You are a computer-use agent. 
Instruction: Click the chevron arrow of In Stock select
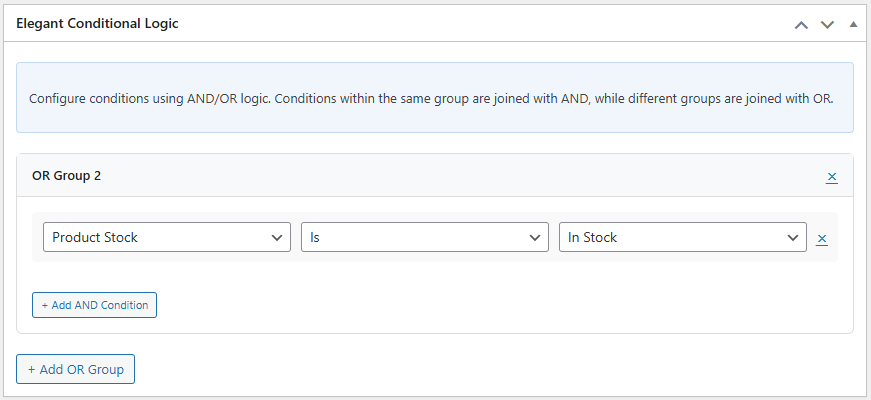(793, 238)
